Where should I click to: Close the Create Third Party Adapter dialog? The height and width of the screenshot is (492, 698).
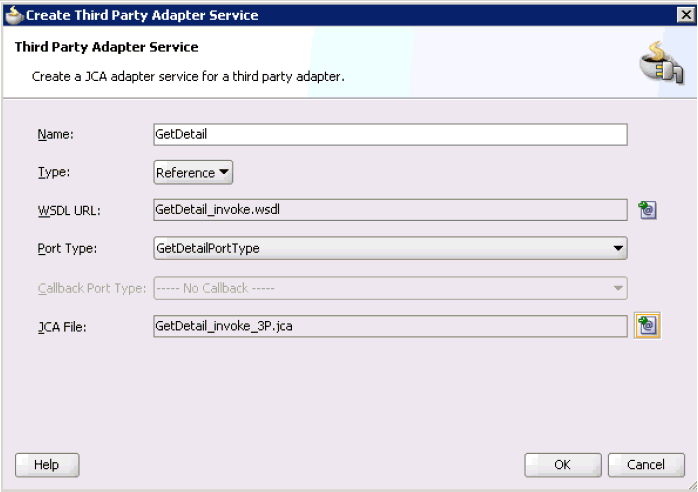click(x=686, y=15)
